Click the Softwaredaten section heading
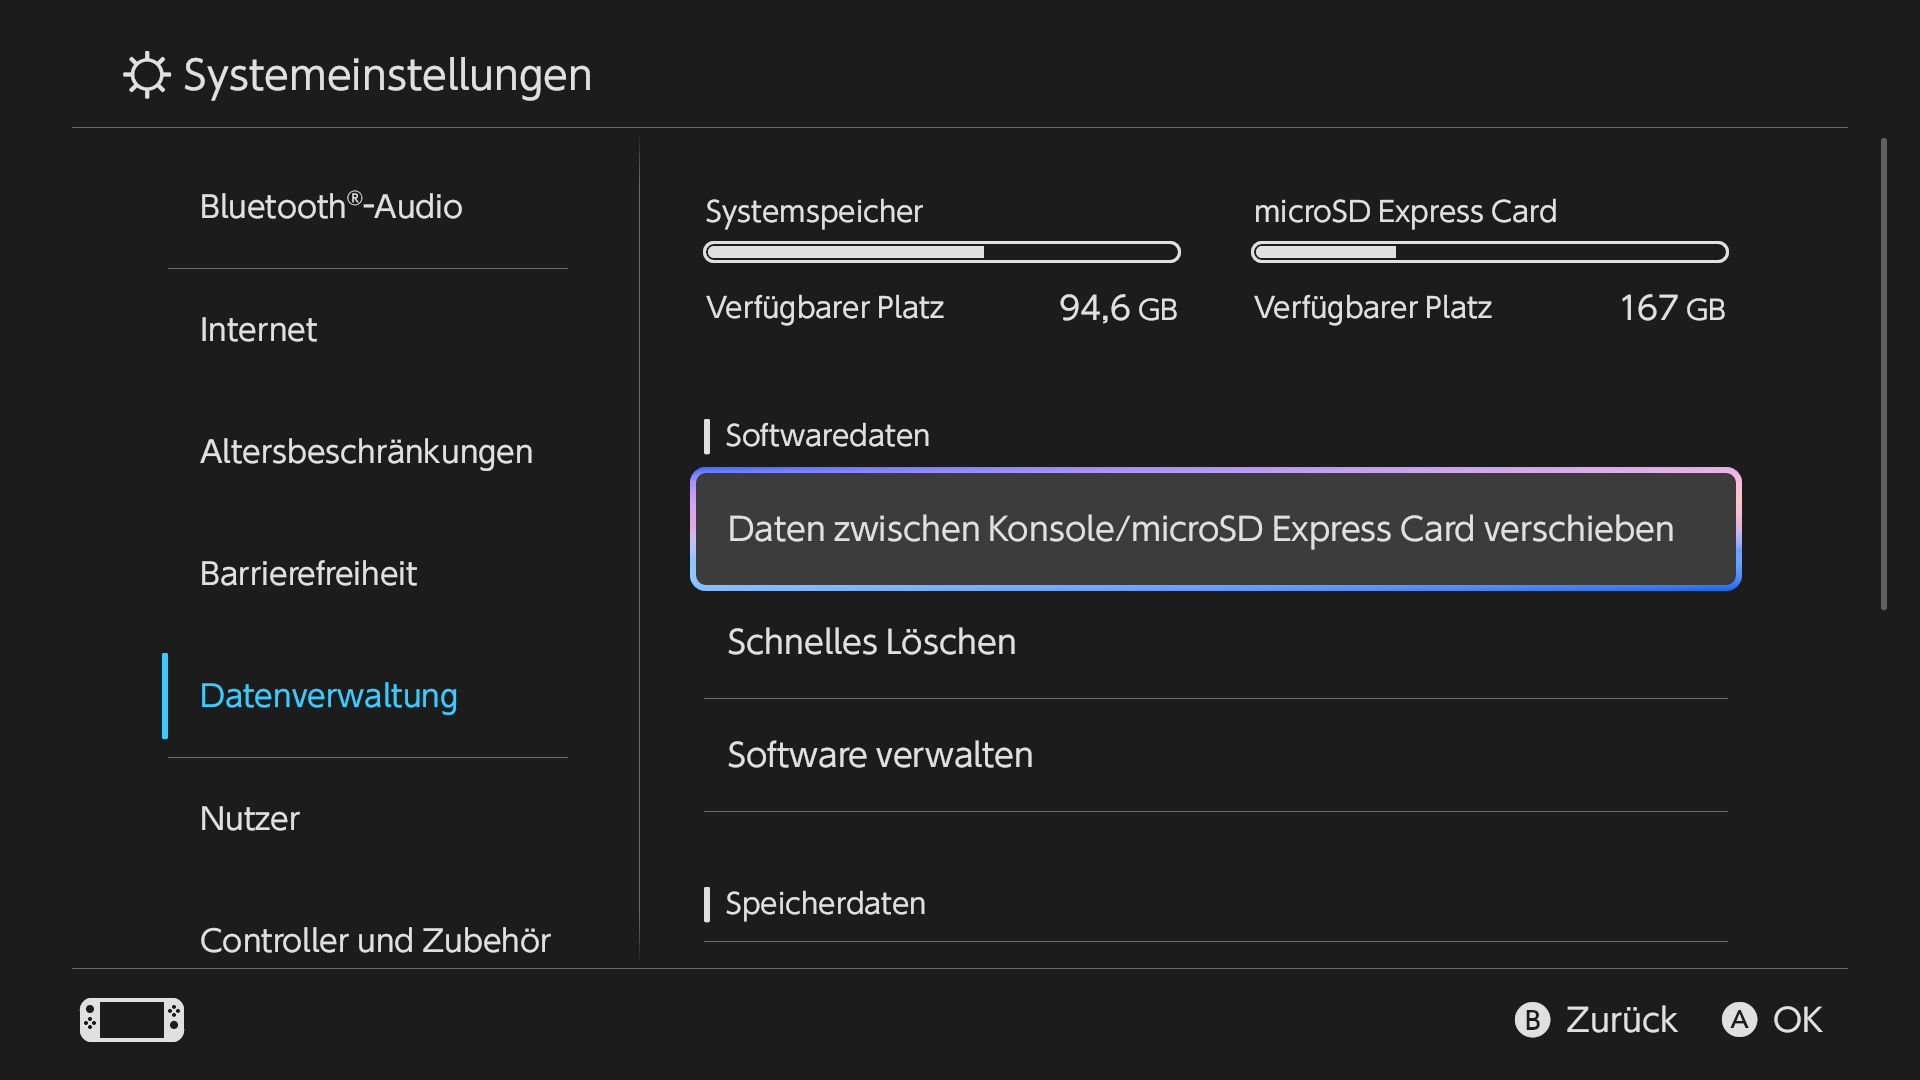 [827, 436]
